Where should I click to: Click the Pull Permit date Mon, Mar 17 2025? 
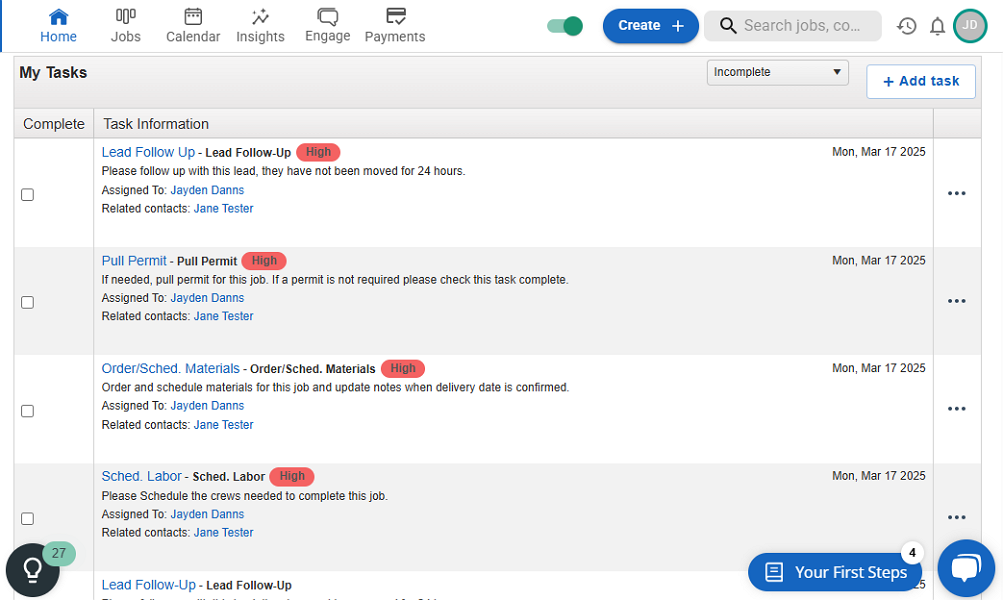click(x=878, y=260)
